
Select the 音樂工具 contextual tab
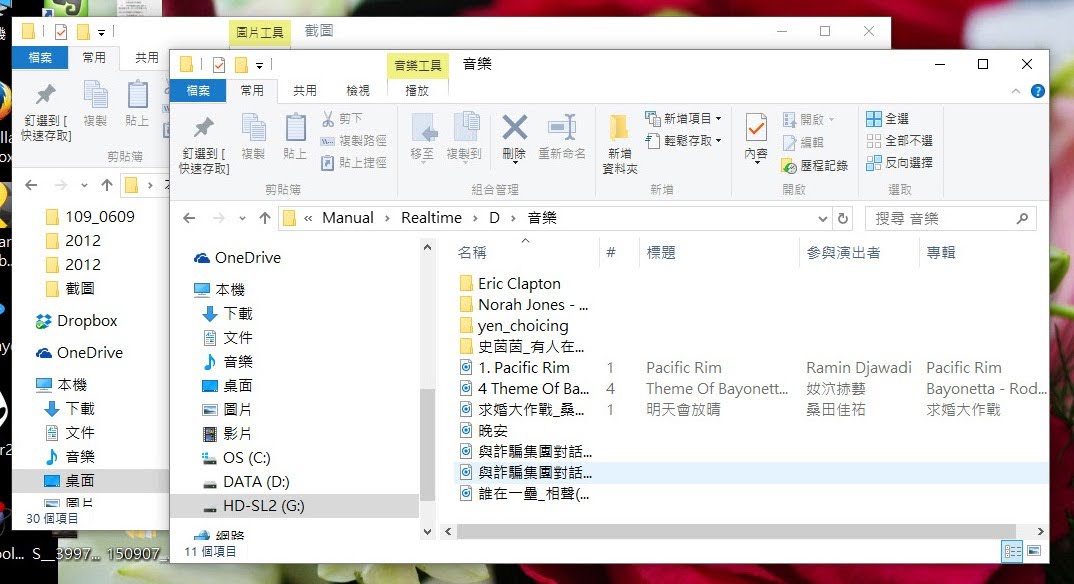[x=418, y=66]
